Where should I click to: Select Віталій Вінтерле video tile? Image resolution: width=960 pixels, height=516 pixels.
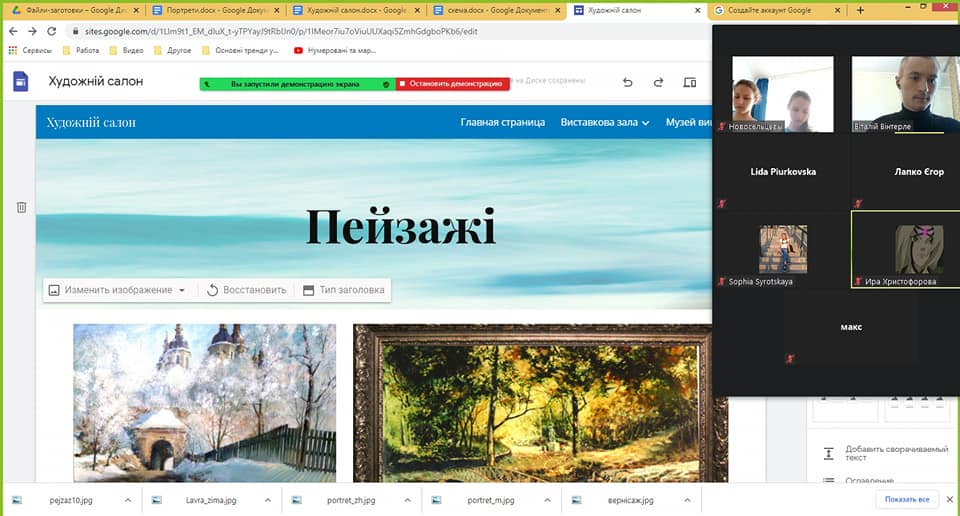coord(906,94)
